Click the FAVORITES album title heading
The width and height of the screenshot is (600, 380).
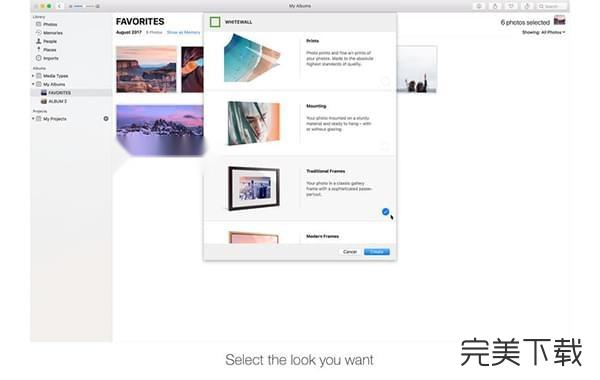140,21
